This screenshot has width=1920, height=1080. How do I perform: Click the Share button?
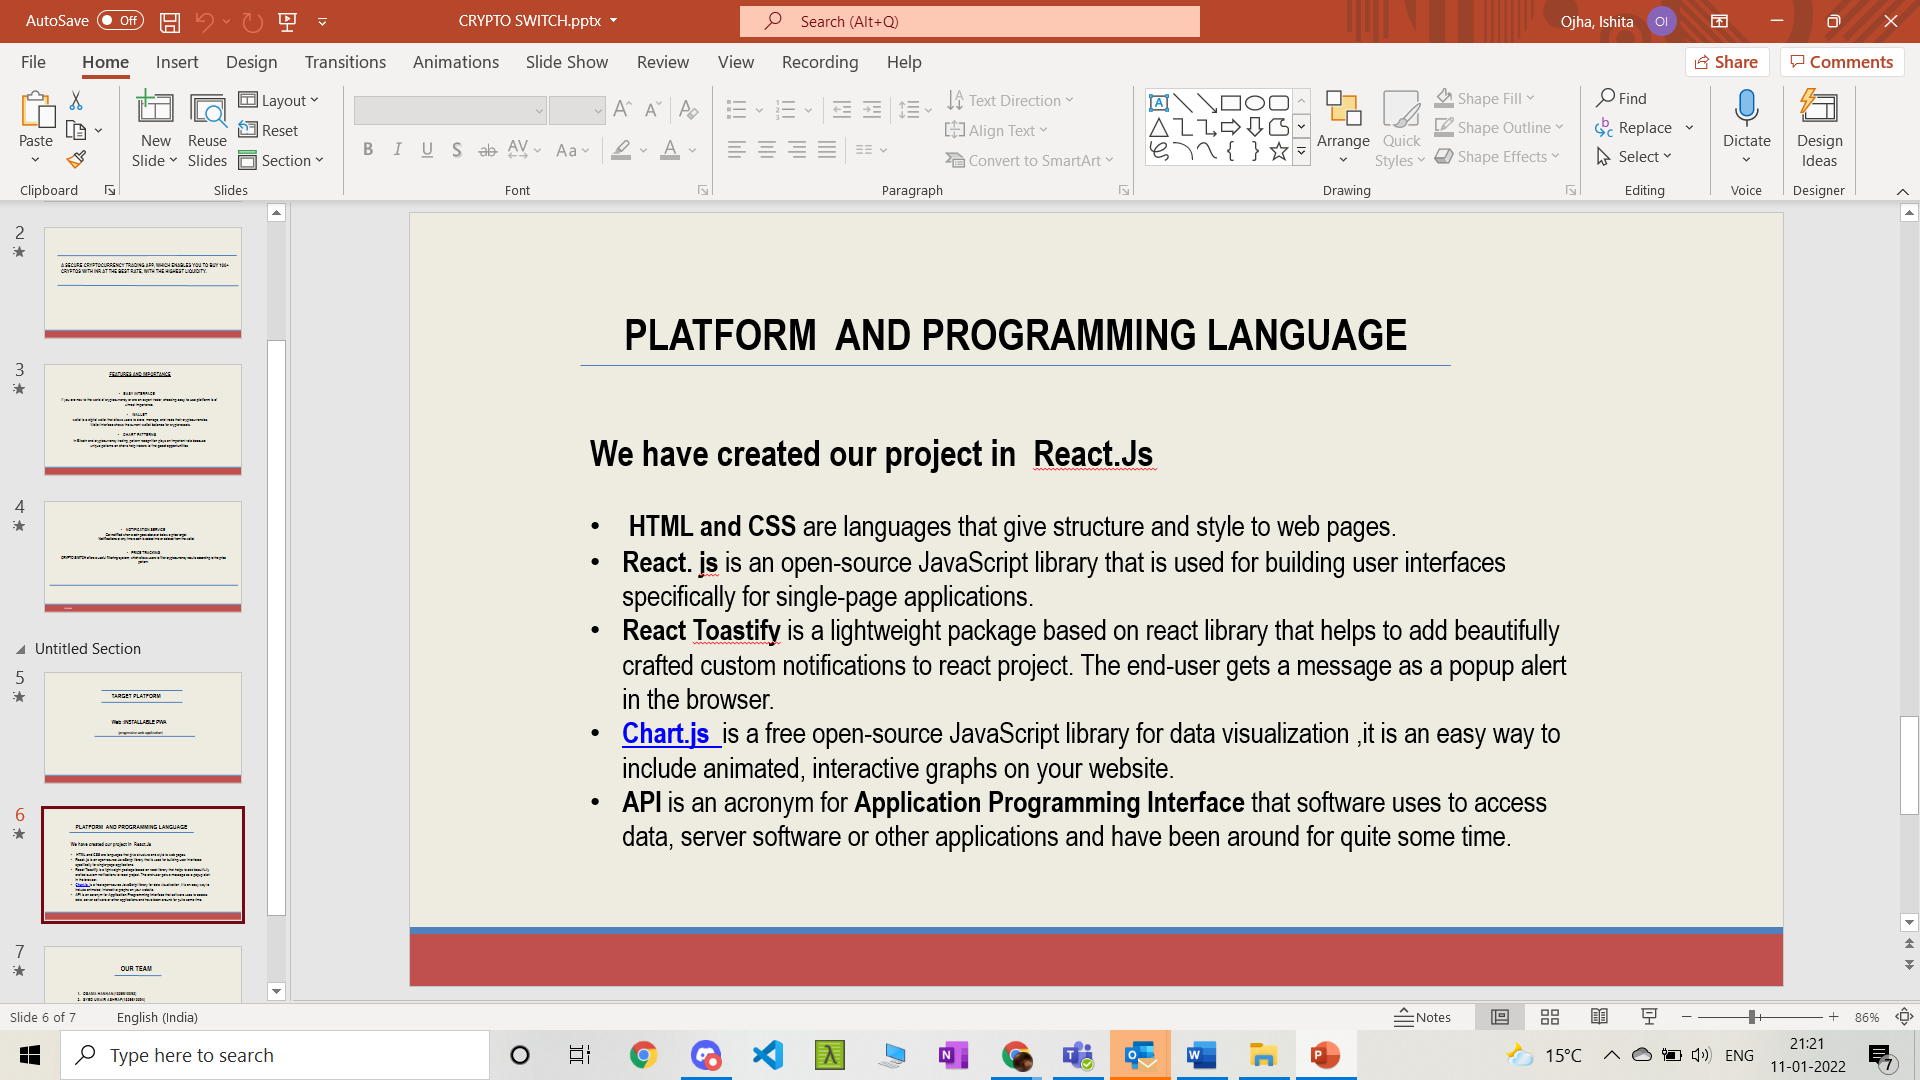1726,62
